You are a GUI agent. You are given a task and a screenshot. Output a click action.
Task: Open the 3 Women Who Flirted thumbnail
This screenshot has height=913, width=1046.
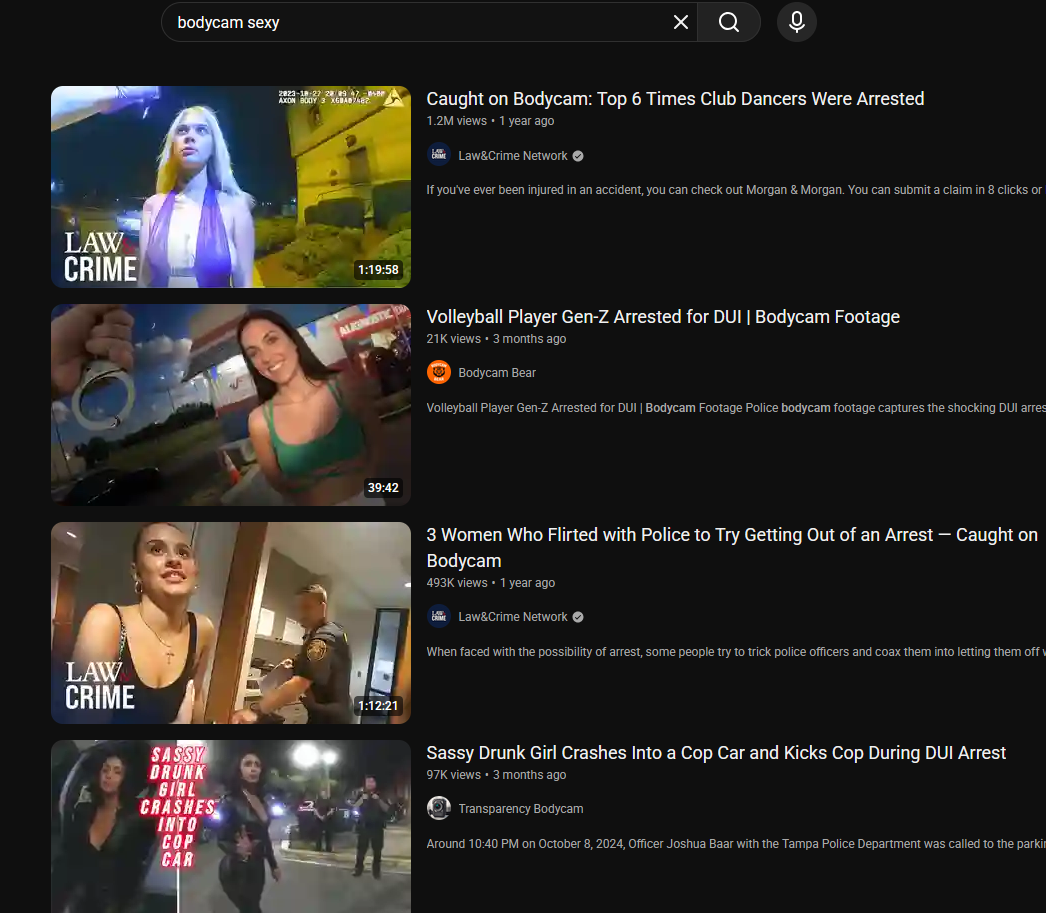[x=231, y=623]
